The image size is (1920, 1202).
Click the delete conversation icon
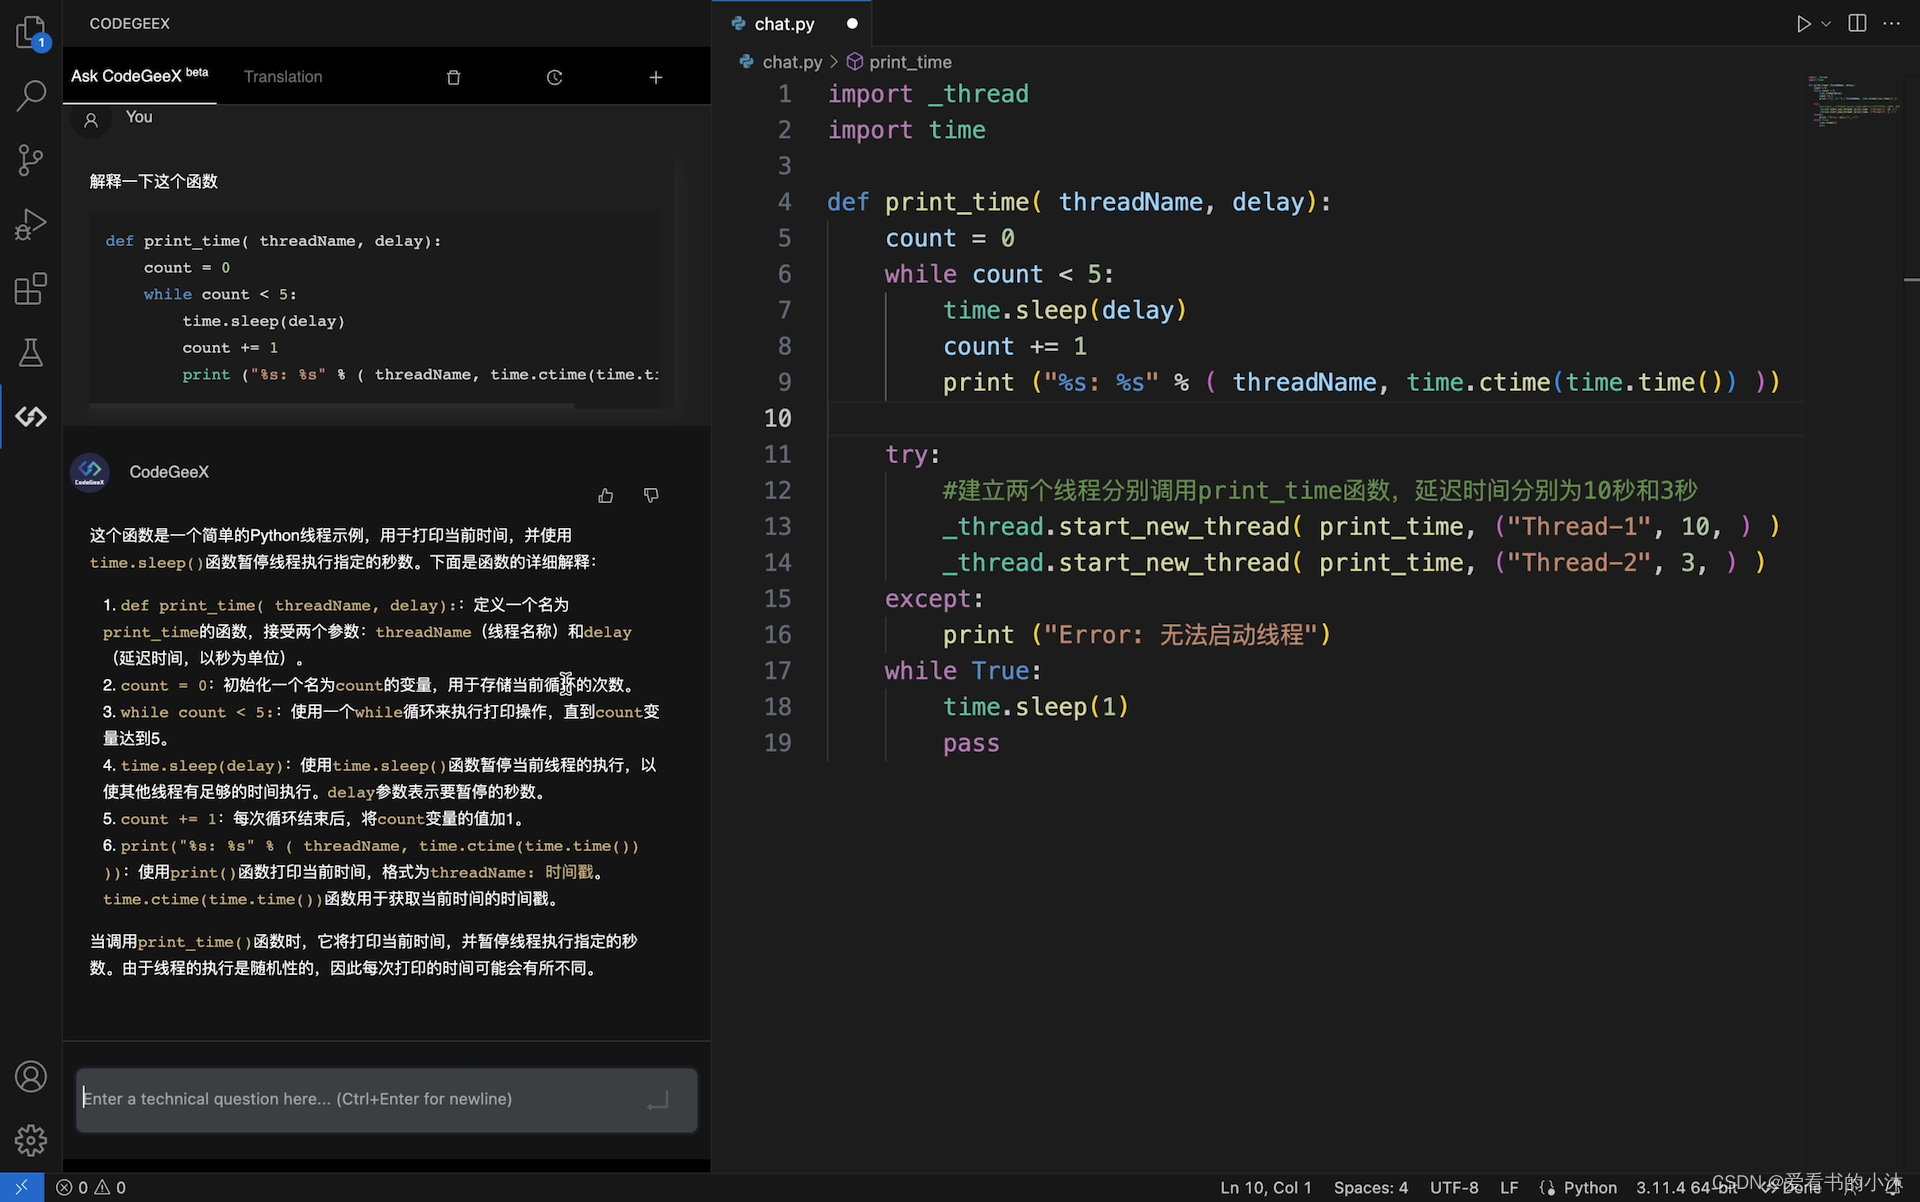click(x=453, y=76)
